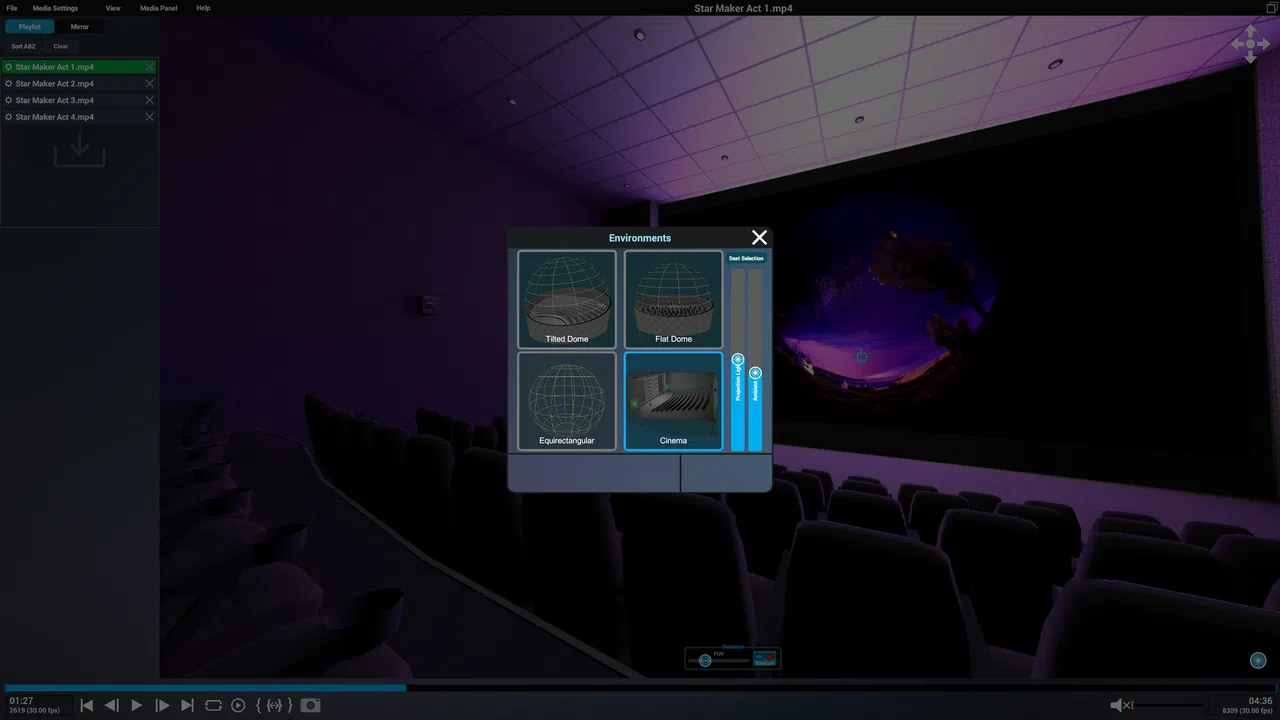Viewport: 1280px width, 720px height.
Task: Remove Star Maker Act 1.mp4 from playlist
Action: coord(150,67)
